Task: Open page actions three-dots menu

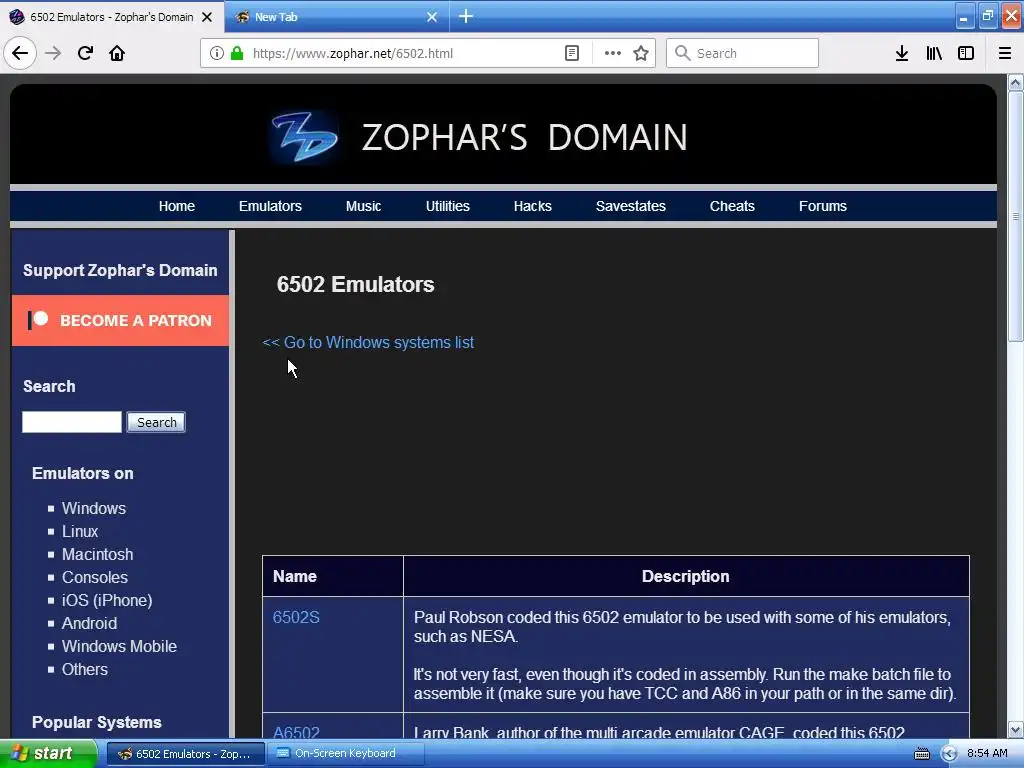Action: click(x=613, y=53)
